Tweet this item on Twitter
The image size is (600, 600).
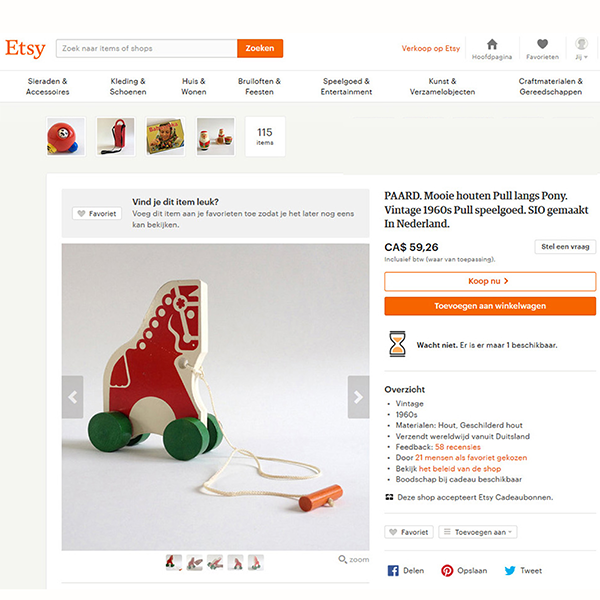(x=523, y=570)
